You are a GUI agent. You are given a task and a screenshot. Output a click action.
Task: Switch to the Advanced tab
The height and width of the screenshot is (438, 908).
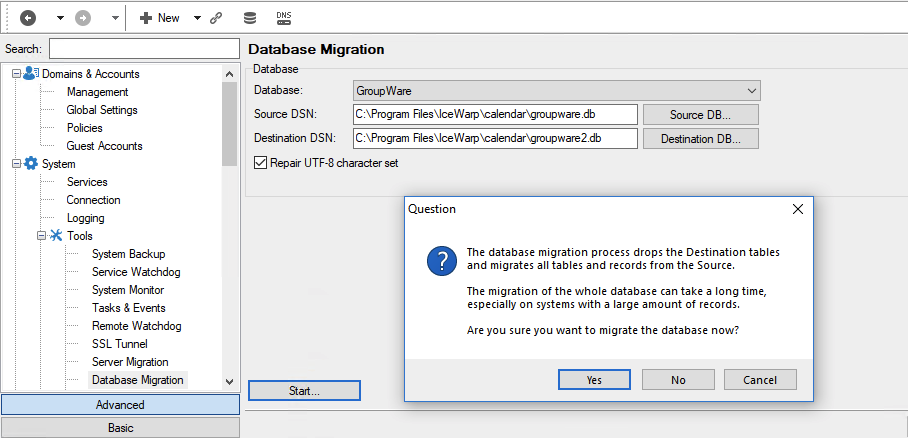point(120,404)
